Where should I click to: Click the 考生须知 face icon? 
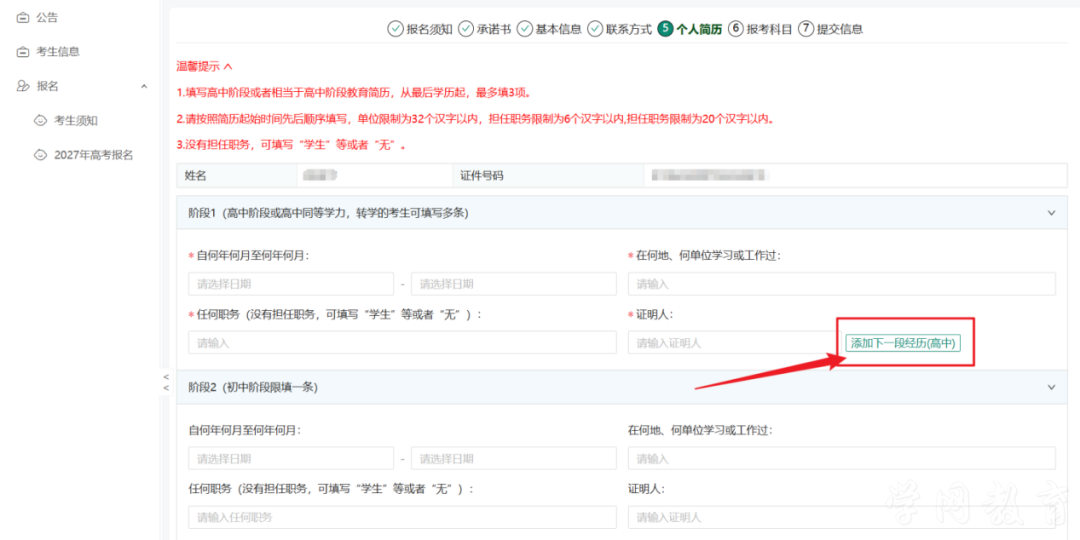pos(41,121)
